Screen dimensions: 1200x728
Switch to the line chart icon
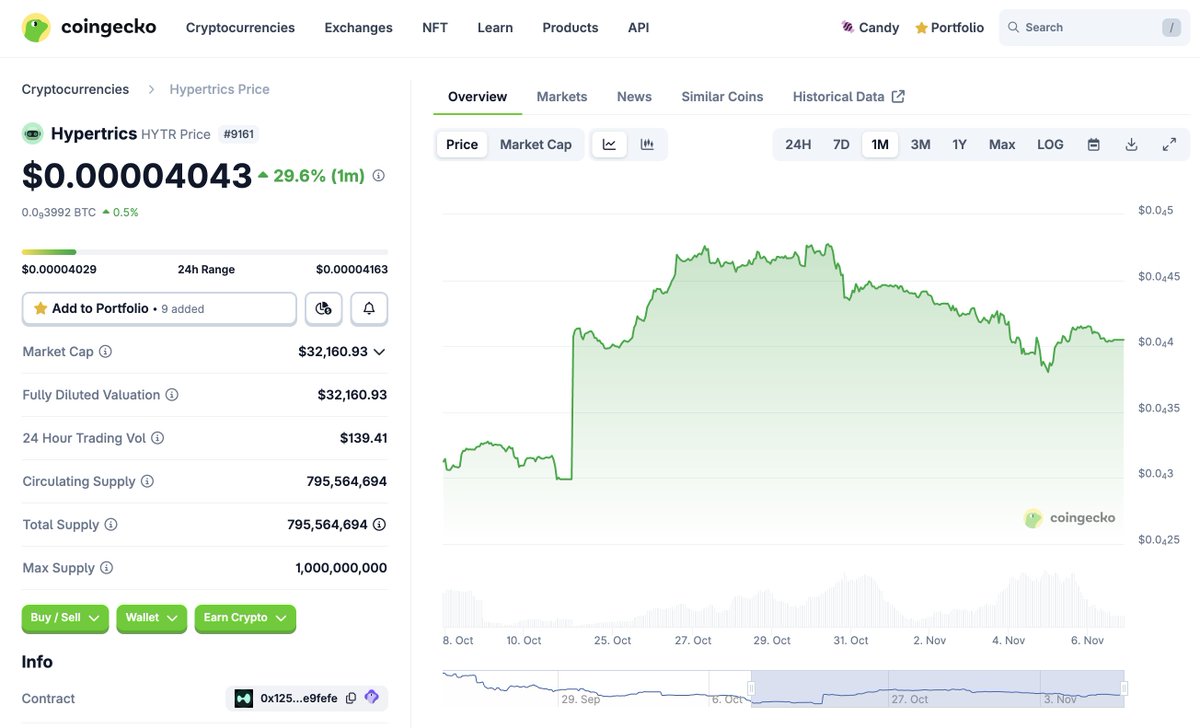tap(609, 145)
